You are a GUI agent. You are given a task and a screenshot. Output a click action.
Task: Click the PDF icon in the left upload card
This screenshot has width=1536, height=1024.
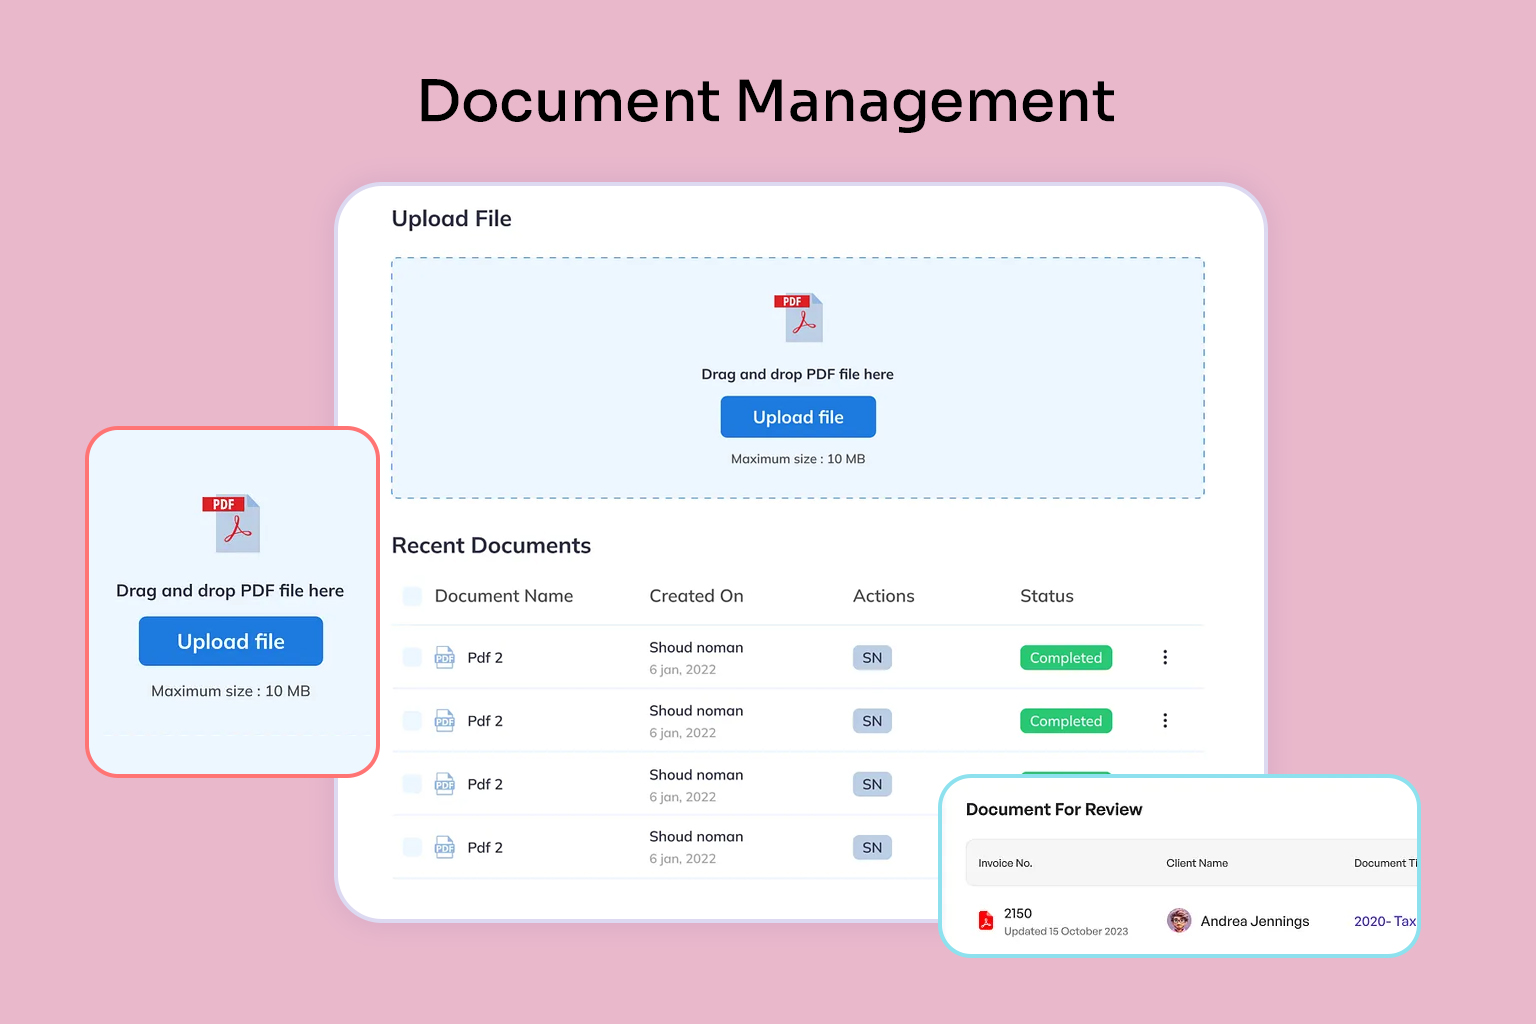point(231,523)
